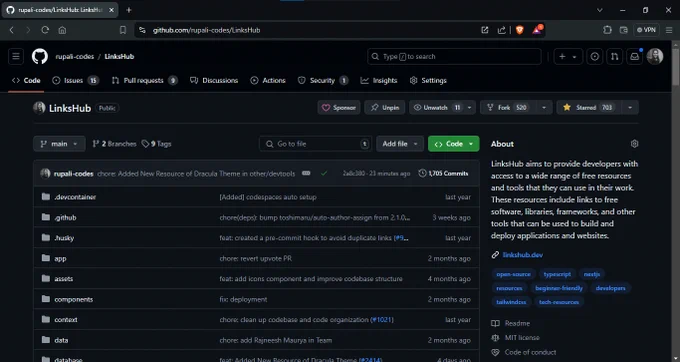The width and height of the screenshot is (680, 362).
Task: View the green check commit status
Action: [x=324, y=173]
